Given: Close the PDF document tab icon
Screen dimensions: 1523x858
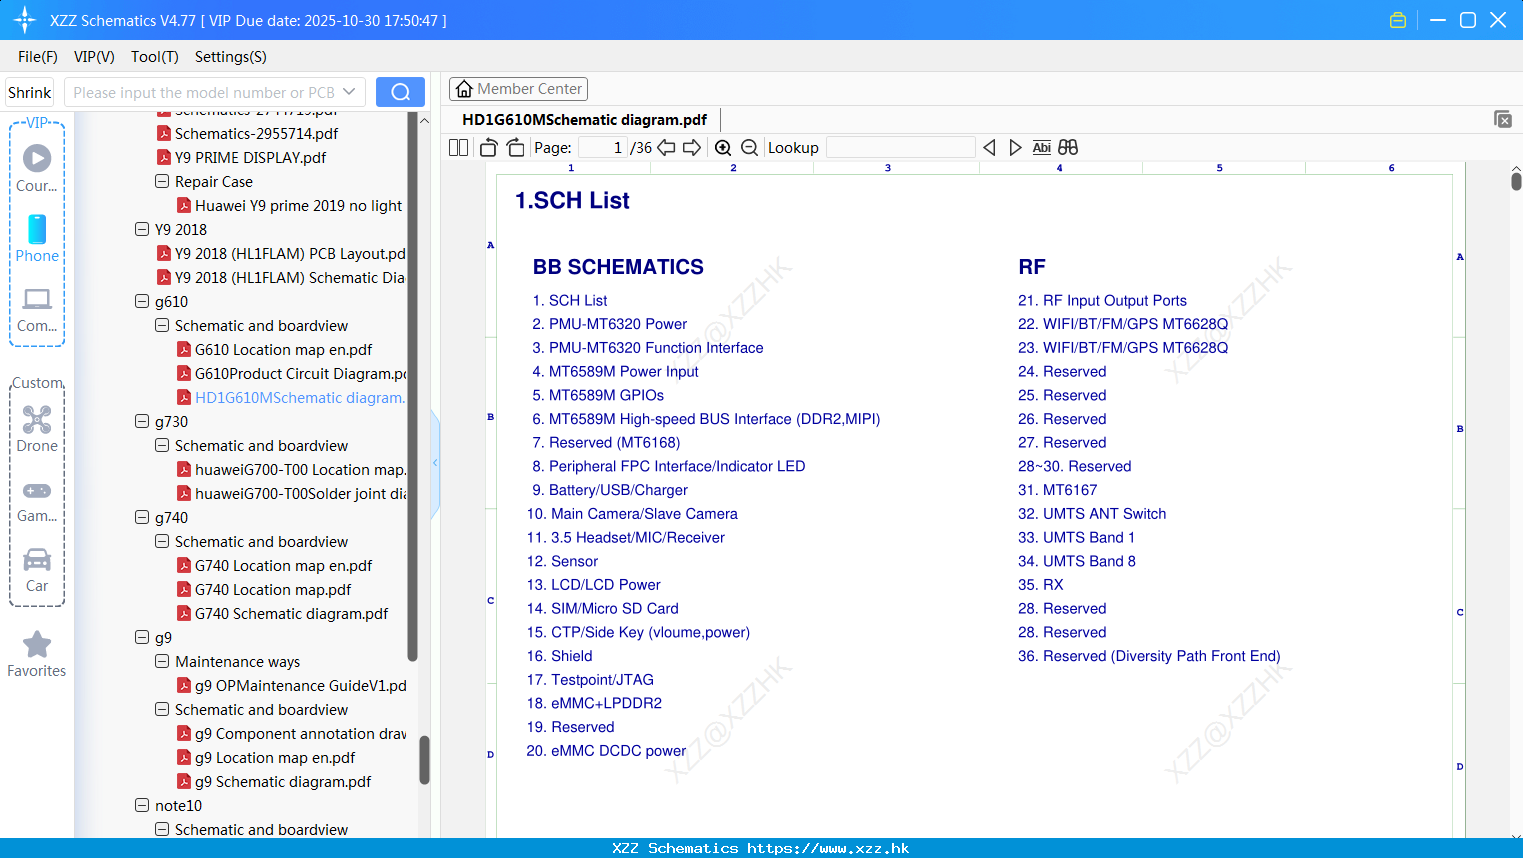Looking at the screenshot, I should coord(1502,119).
